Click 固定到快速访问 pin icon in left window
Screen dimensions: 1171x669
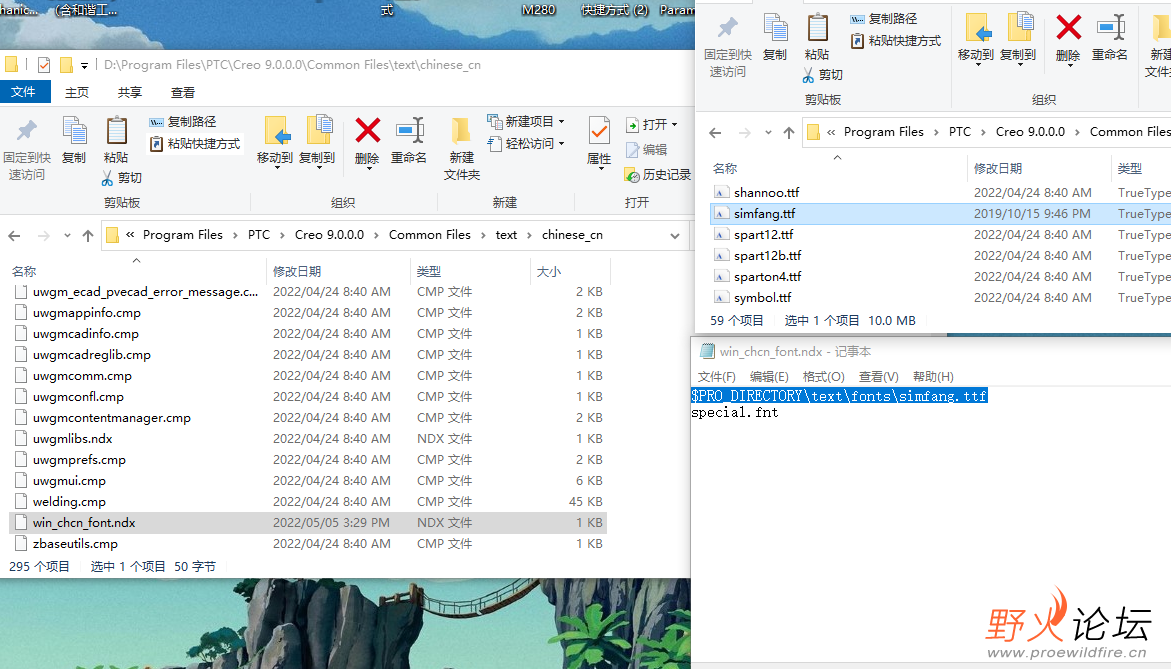(x=27, y=131)
